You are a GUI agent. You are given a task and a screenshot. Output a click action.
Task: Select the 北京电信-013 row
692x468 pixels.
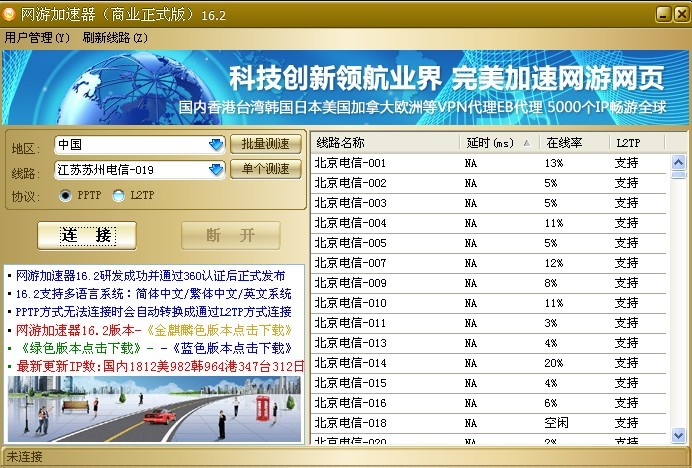coord(489,343)
